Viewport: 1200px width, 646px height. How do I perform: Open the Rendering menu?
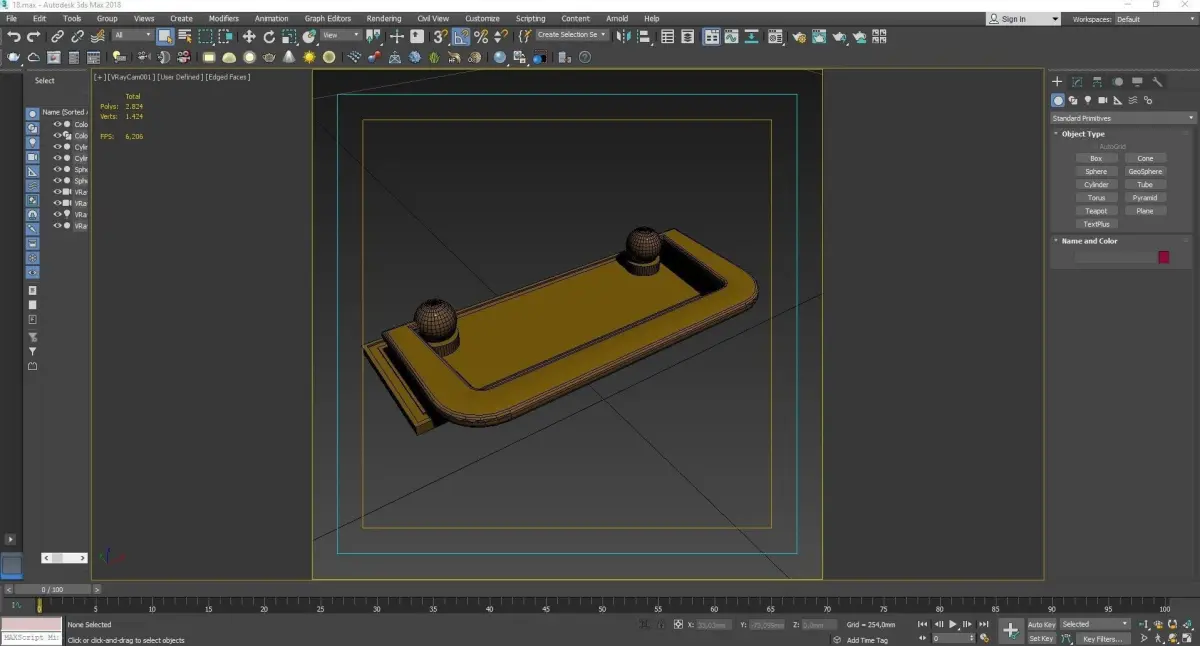pos(383,18)
